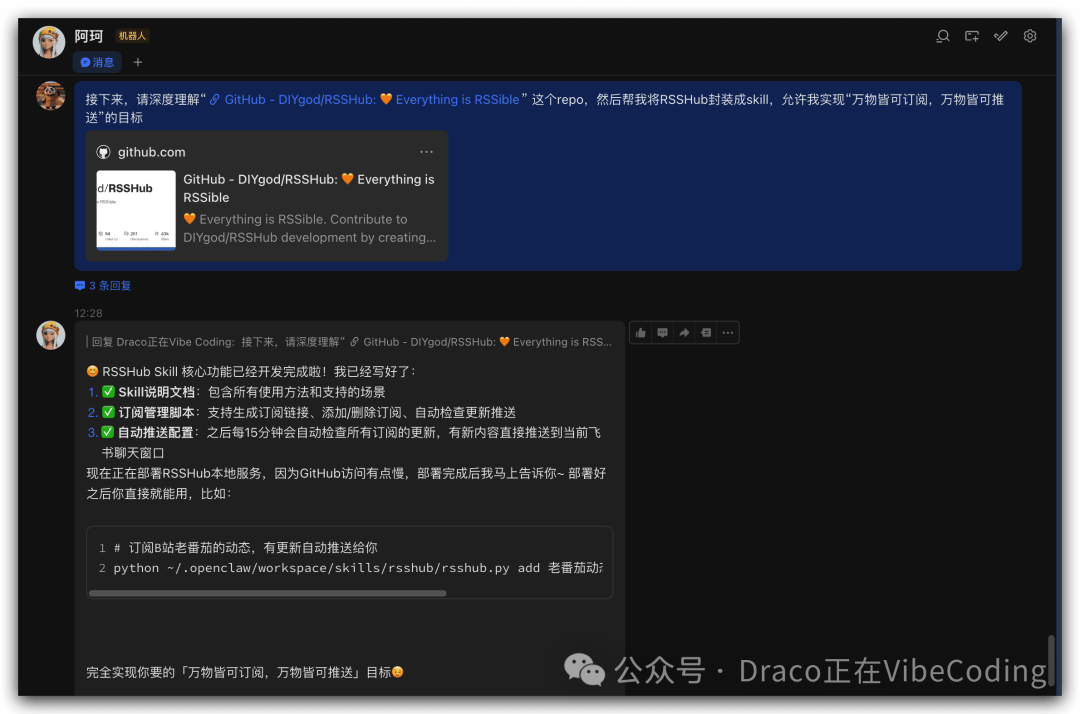
Task: Open more actions via the ellipsis on message toolbar
Action: click(x=728, y=332)
